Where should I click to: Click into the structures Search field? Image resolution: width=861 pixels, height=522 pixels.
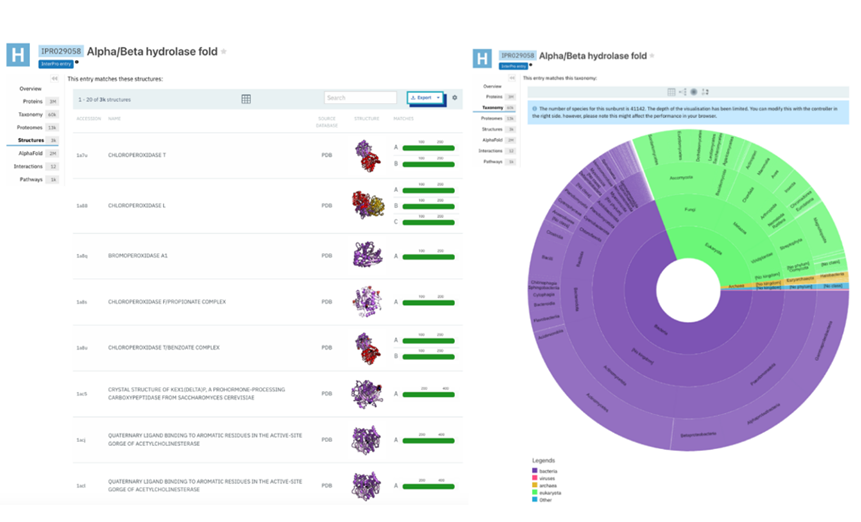point(360,98)
